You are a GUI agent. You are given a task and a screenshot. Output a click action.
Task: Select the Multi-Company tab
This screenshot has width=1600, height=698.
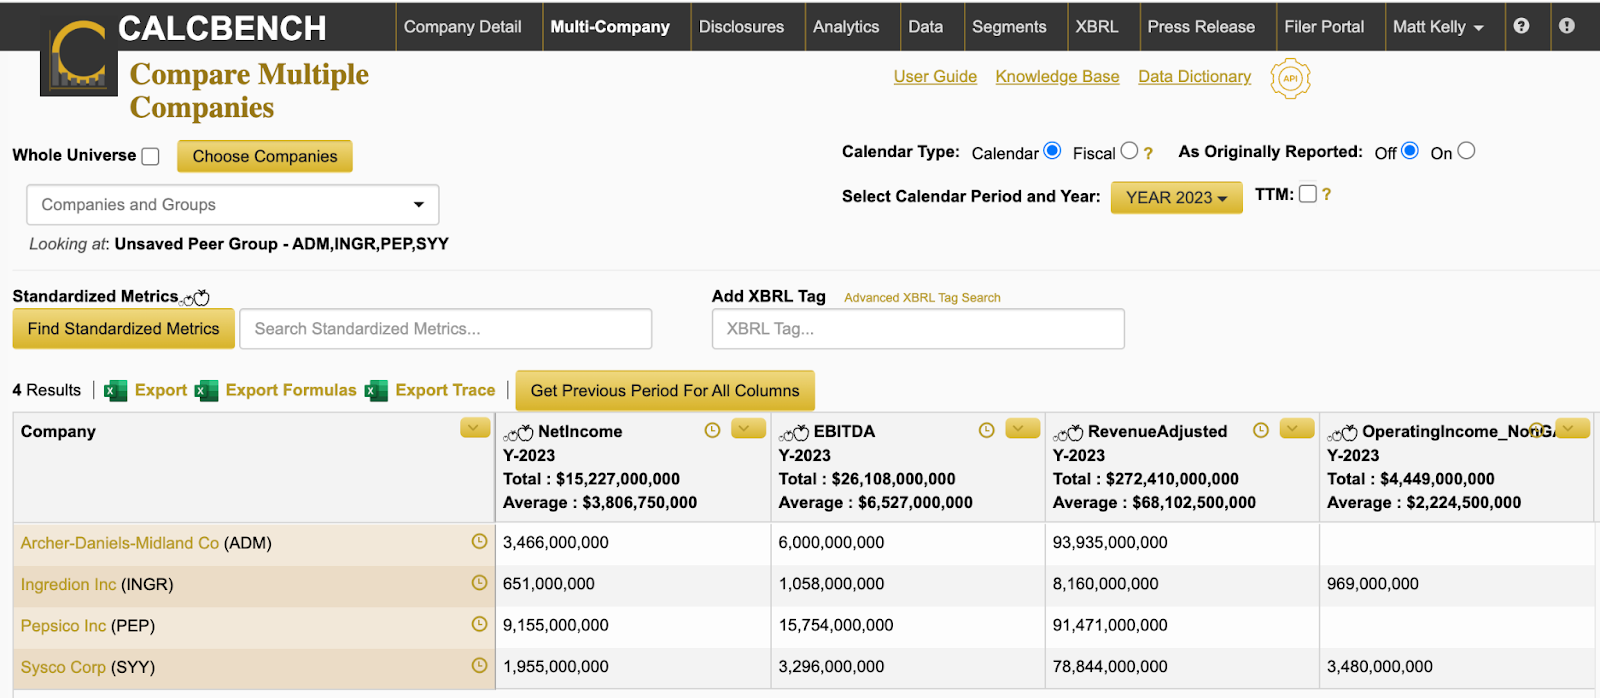point(610,27)
